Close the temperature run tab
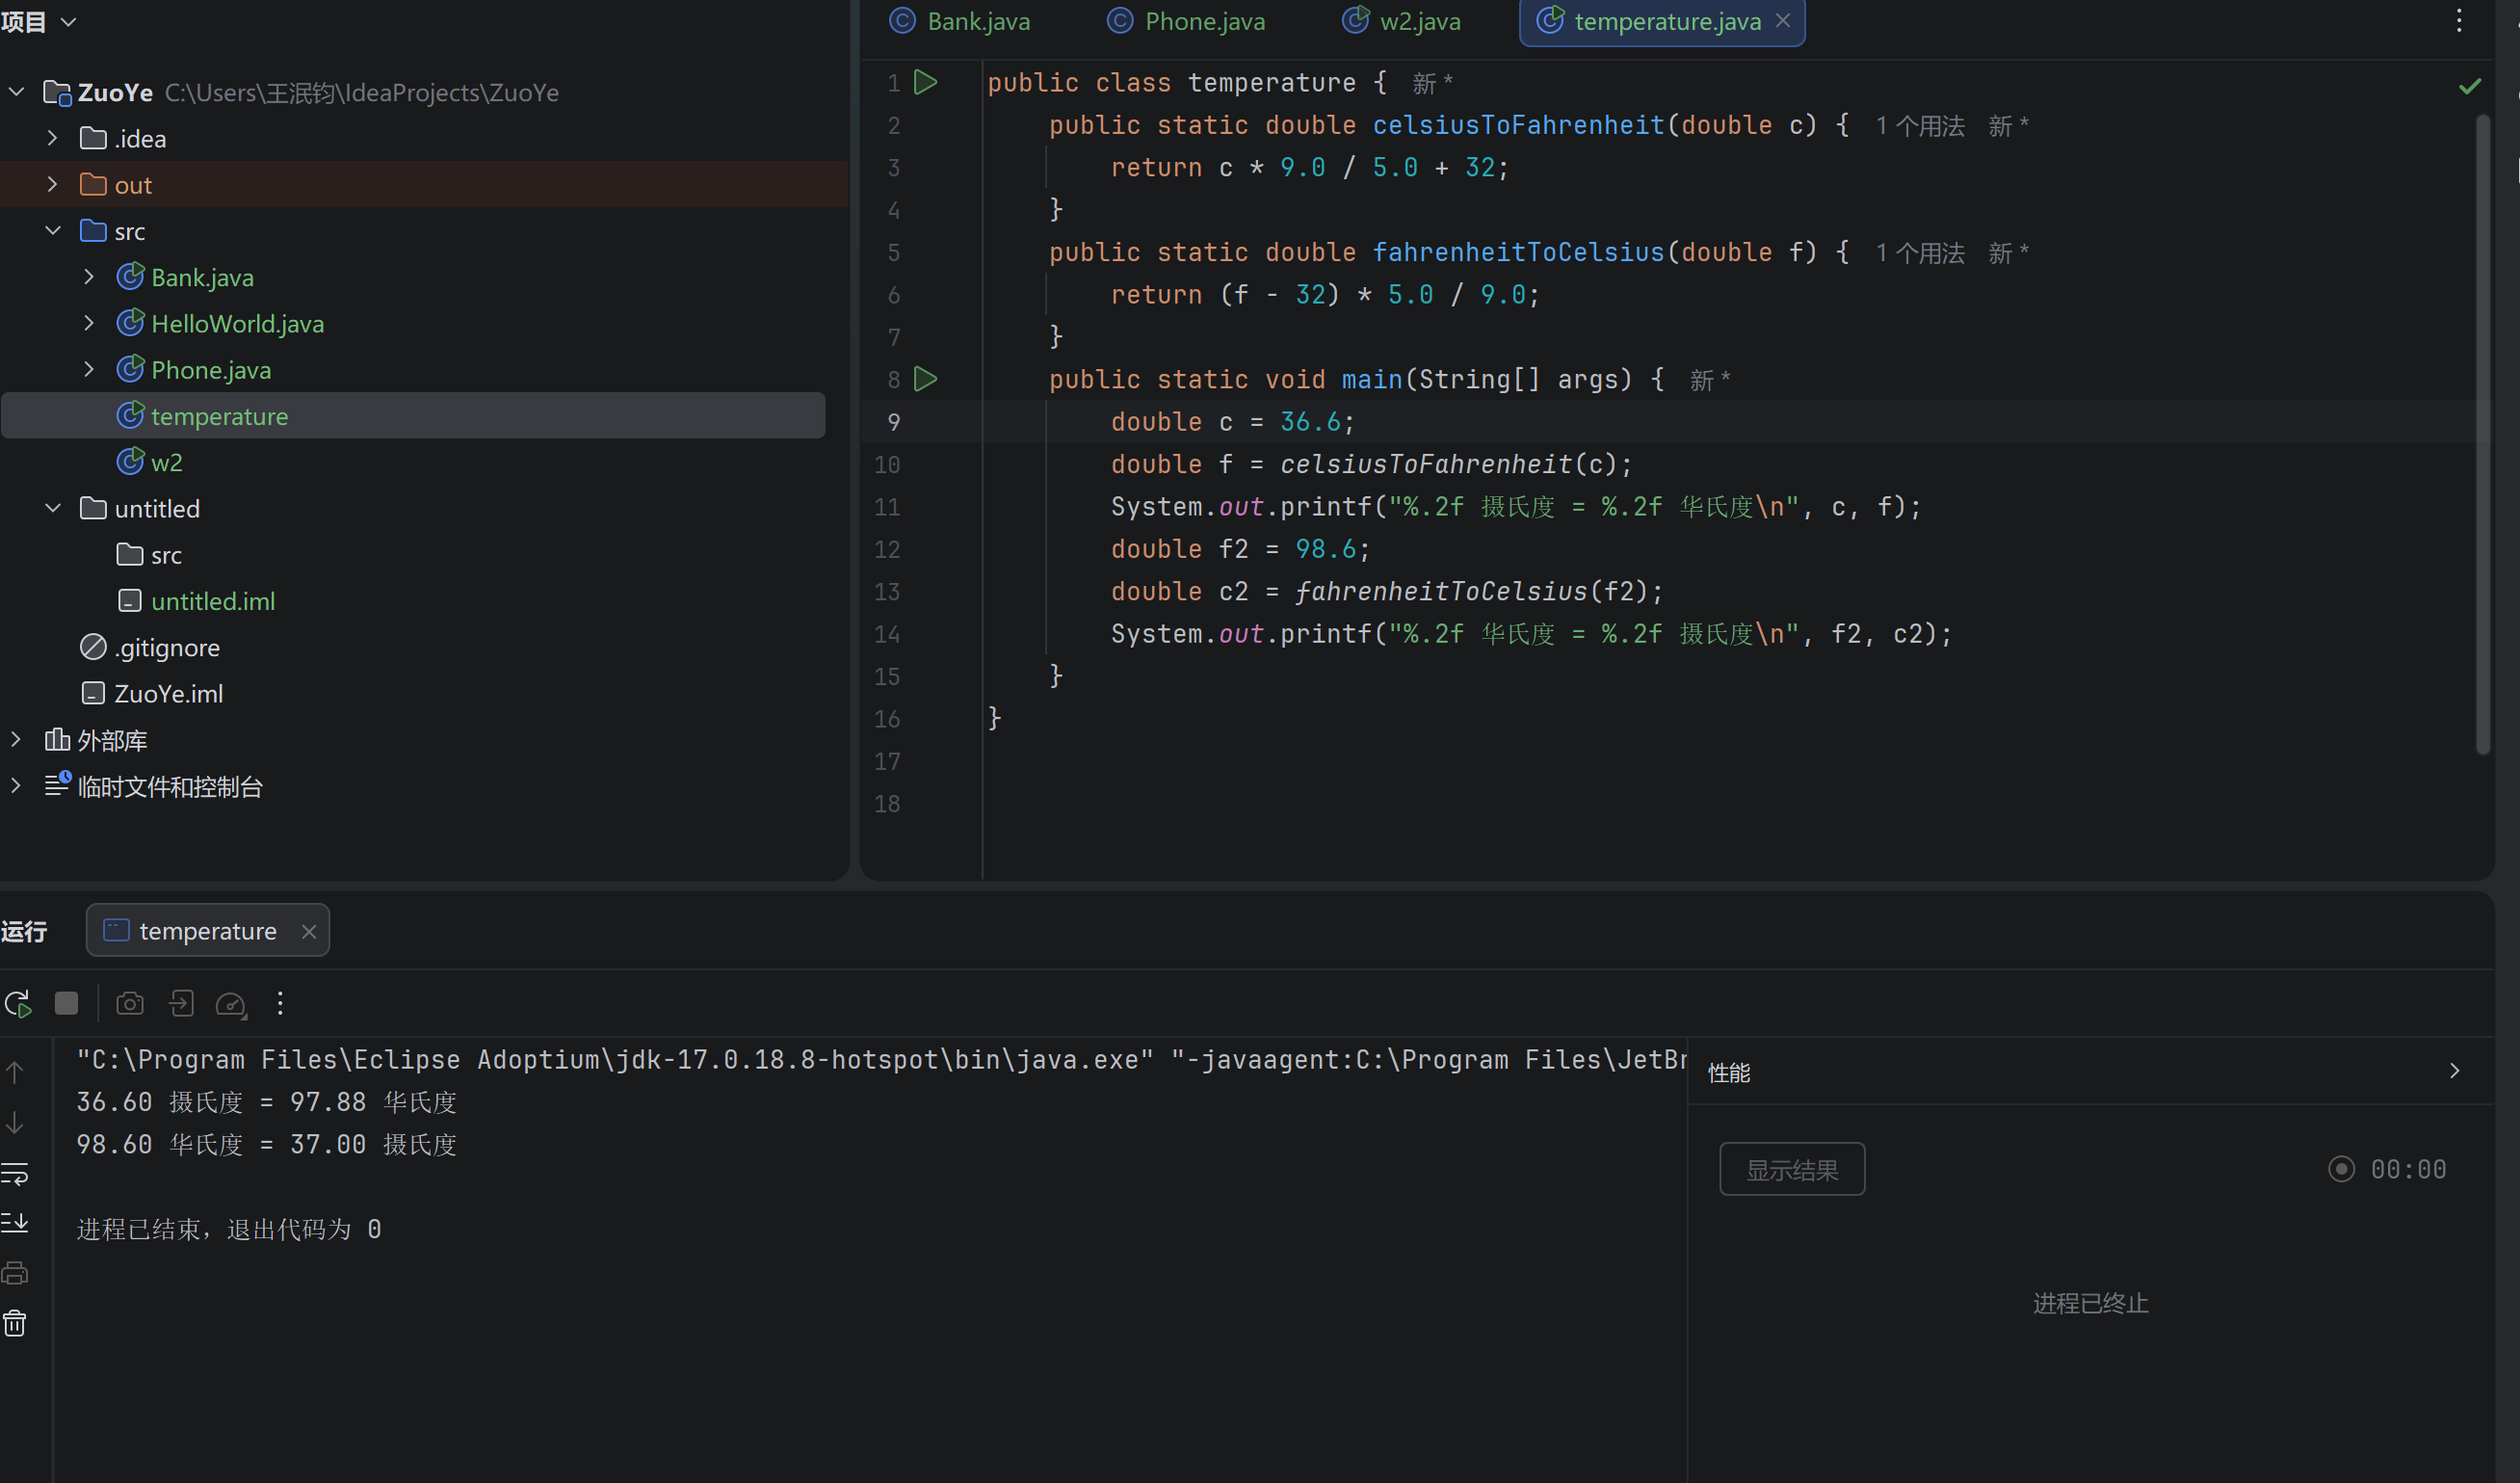Screen dimensions: 2520x1483 click(309, 931)
